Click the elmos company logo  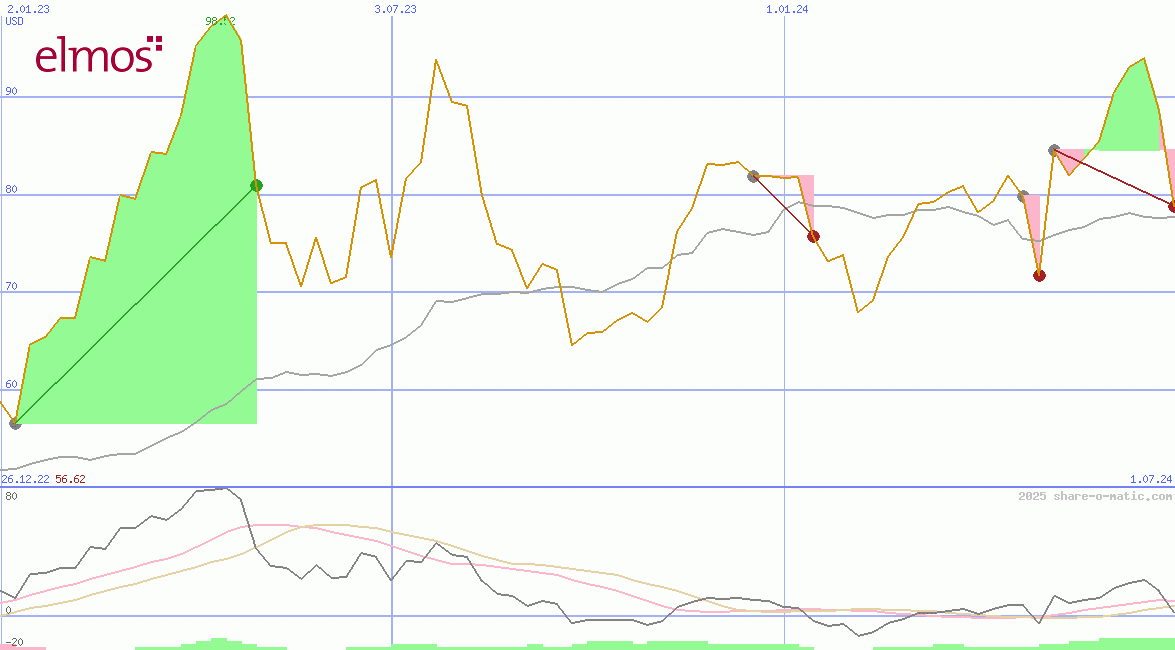click(98, 55)
